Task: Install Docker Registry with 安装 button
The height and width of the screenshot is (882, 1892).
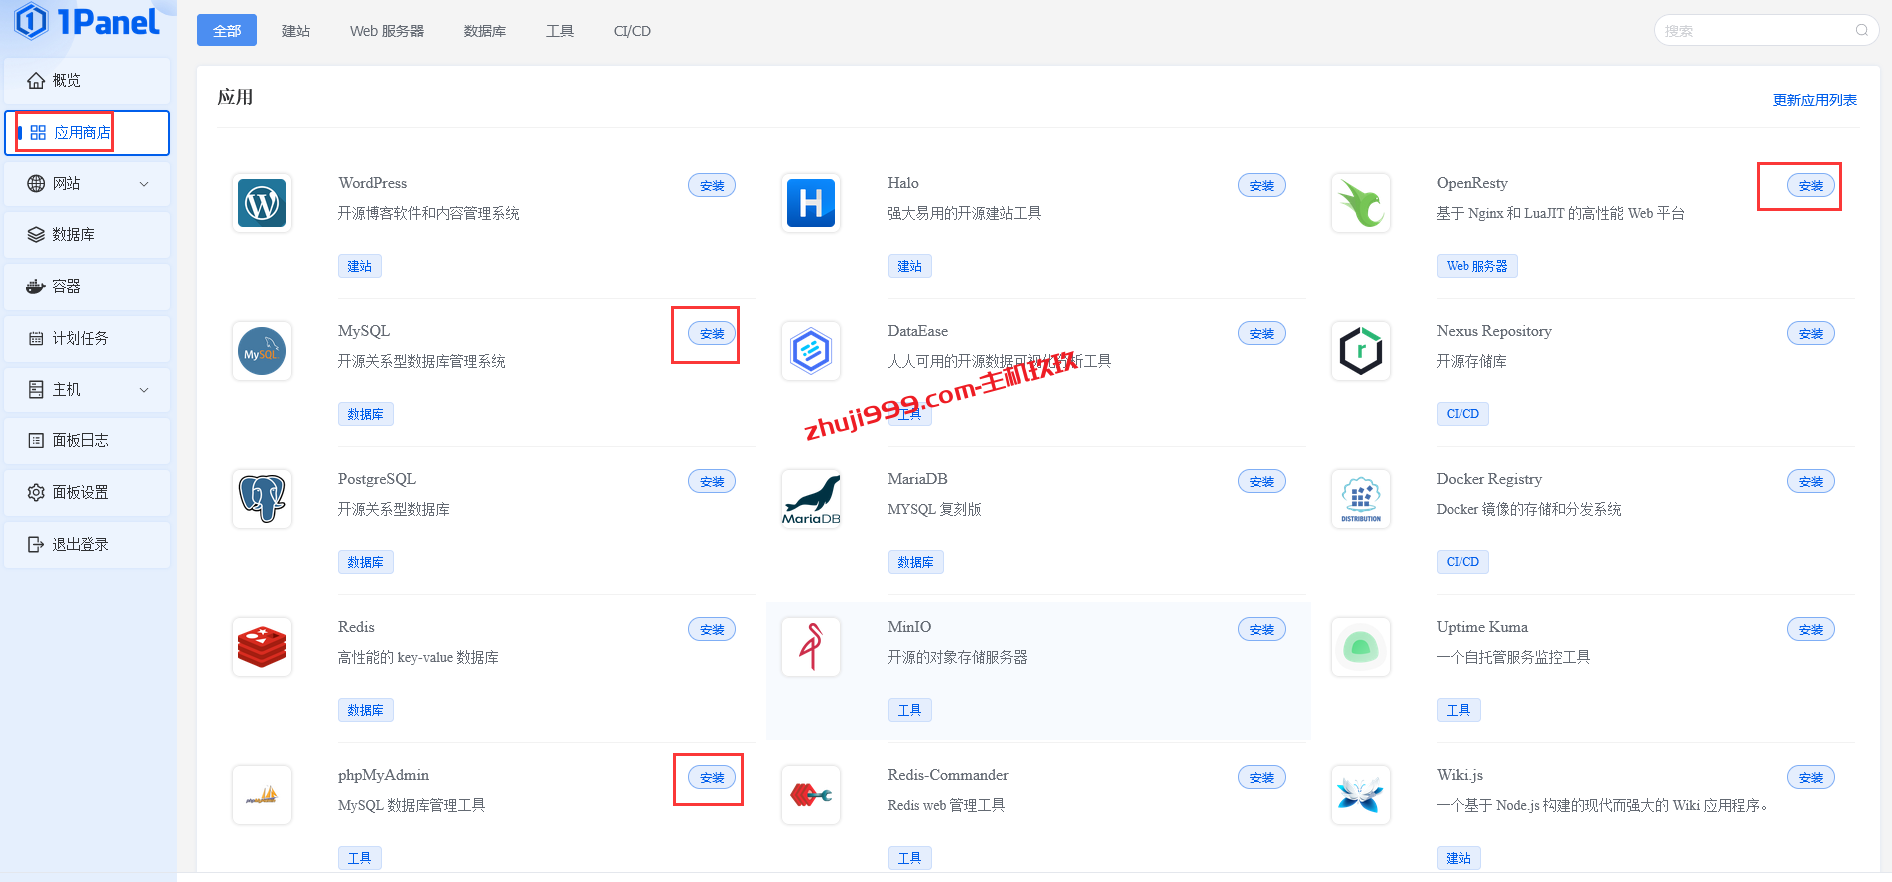Action: 1811,481
